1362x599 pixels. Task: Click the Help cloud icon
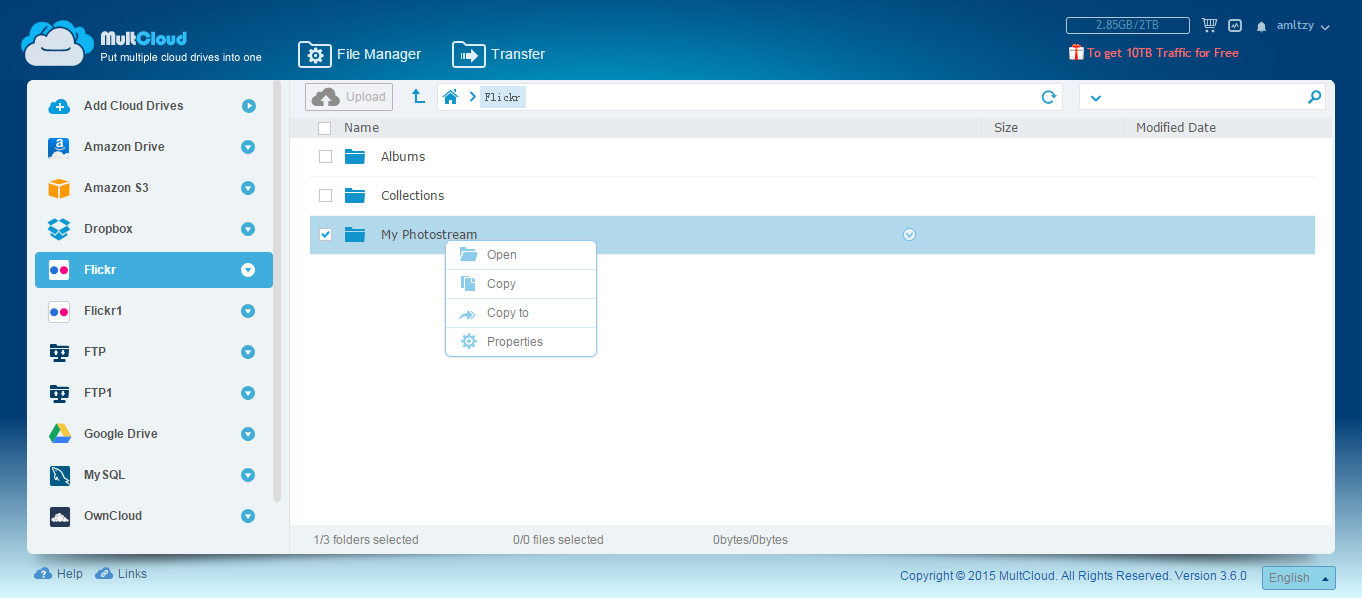click(43, 574)
